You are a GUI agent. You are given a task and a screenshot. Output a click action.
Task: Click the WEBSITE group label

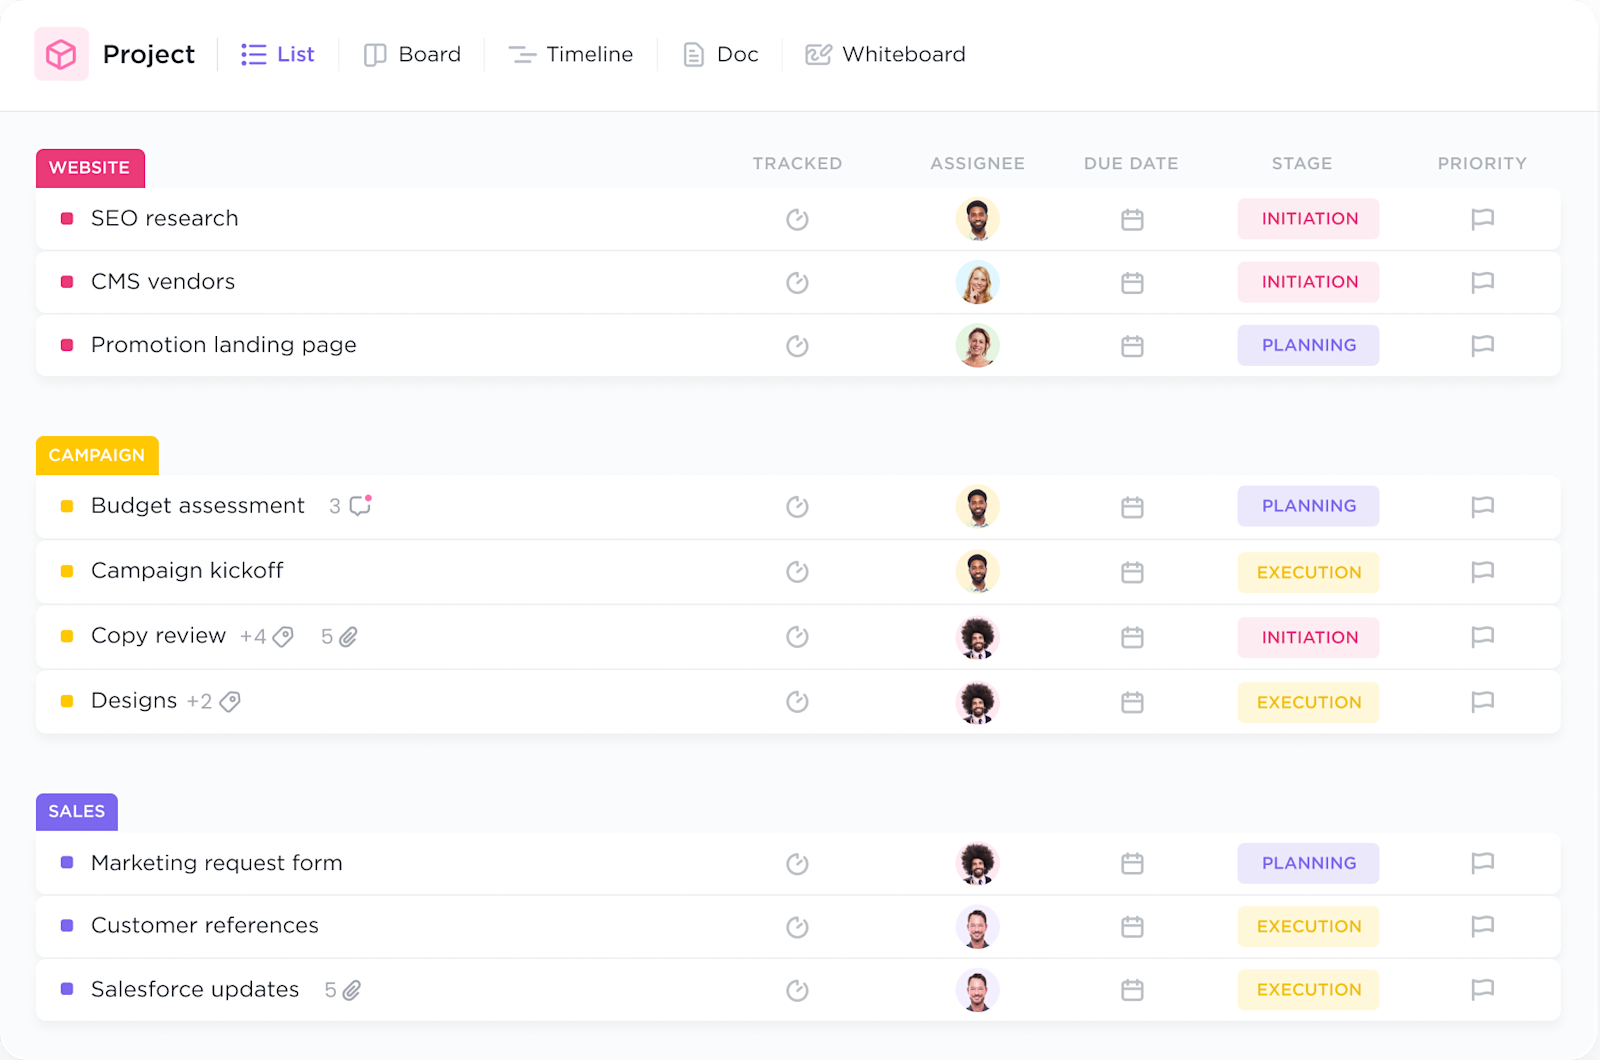(x=90, y=168)
